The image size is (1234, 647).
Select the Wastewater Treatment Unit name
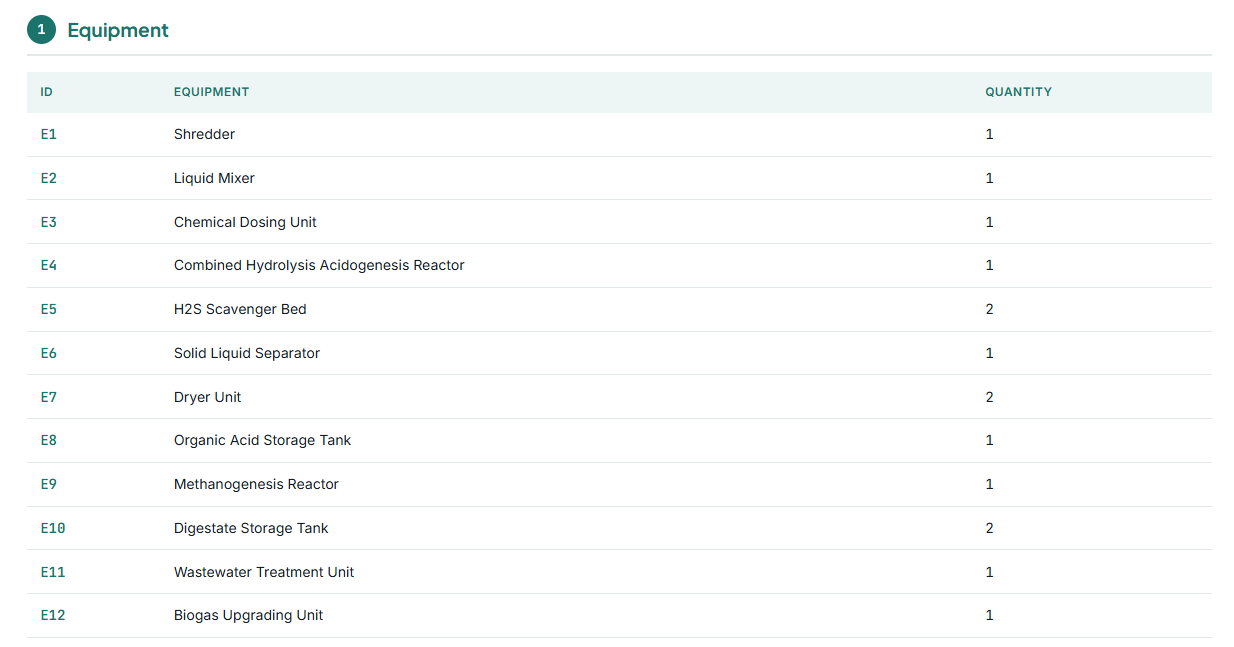tap(264, 572)
